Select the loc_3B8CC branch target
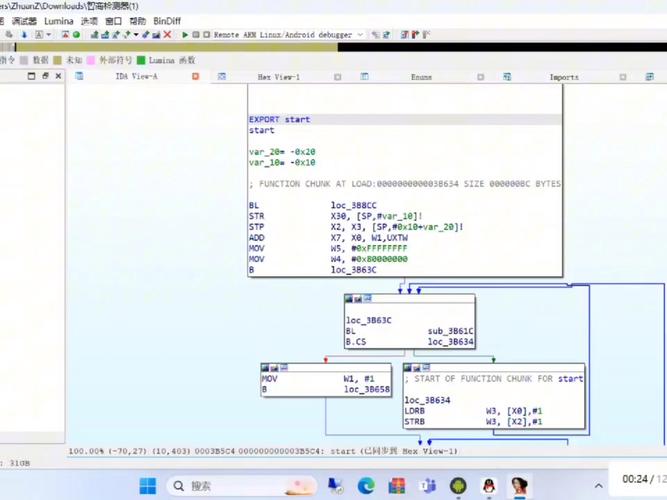 [x=353, y=205]
